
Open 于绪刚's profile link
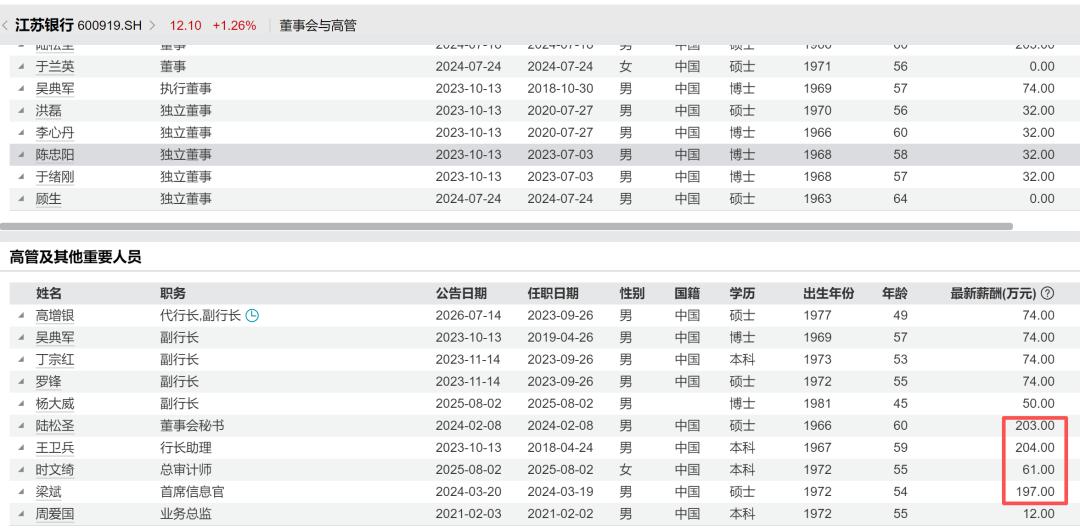pyautogui.click(x=55, y=177)
